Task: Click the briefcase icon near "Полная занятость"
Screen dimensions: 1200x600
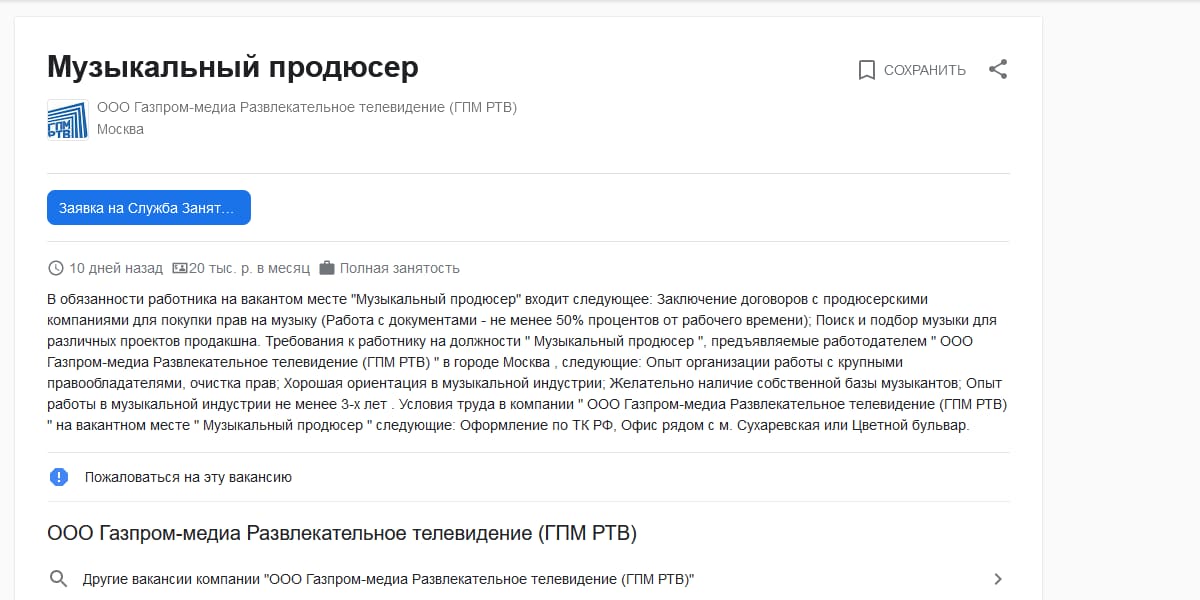Action: click(x=325, y=268)
